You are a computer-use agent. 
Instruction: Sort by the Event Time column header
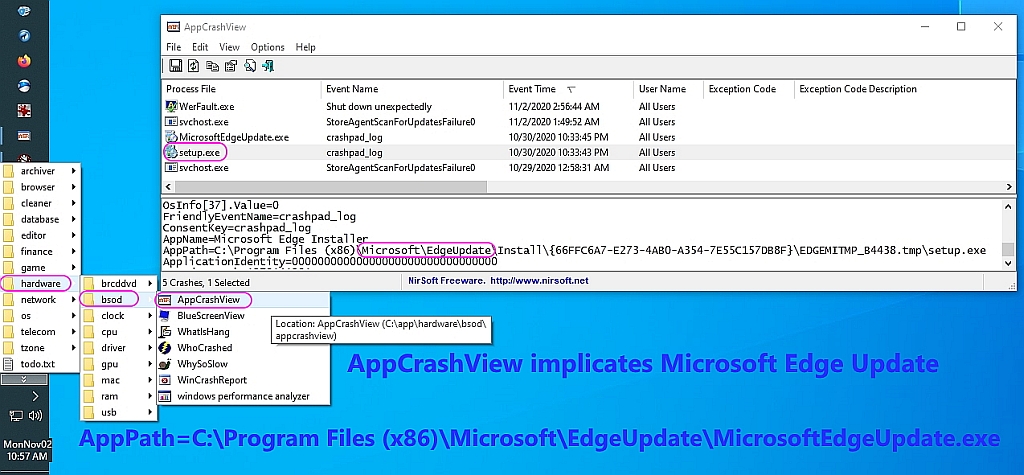tap(568, 89)
